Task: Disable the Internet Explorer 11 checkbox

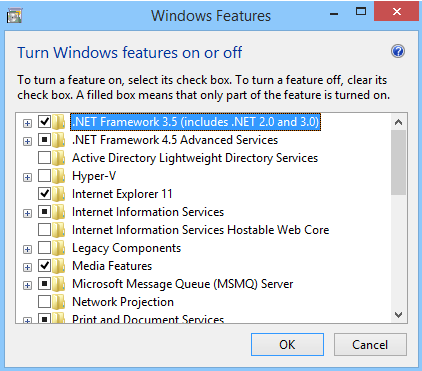Action: tap(44, 194)
